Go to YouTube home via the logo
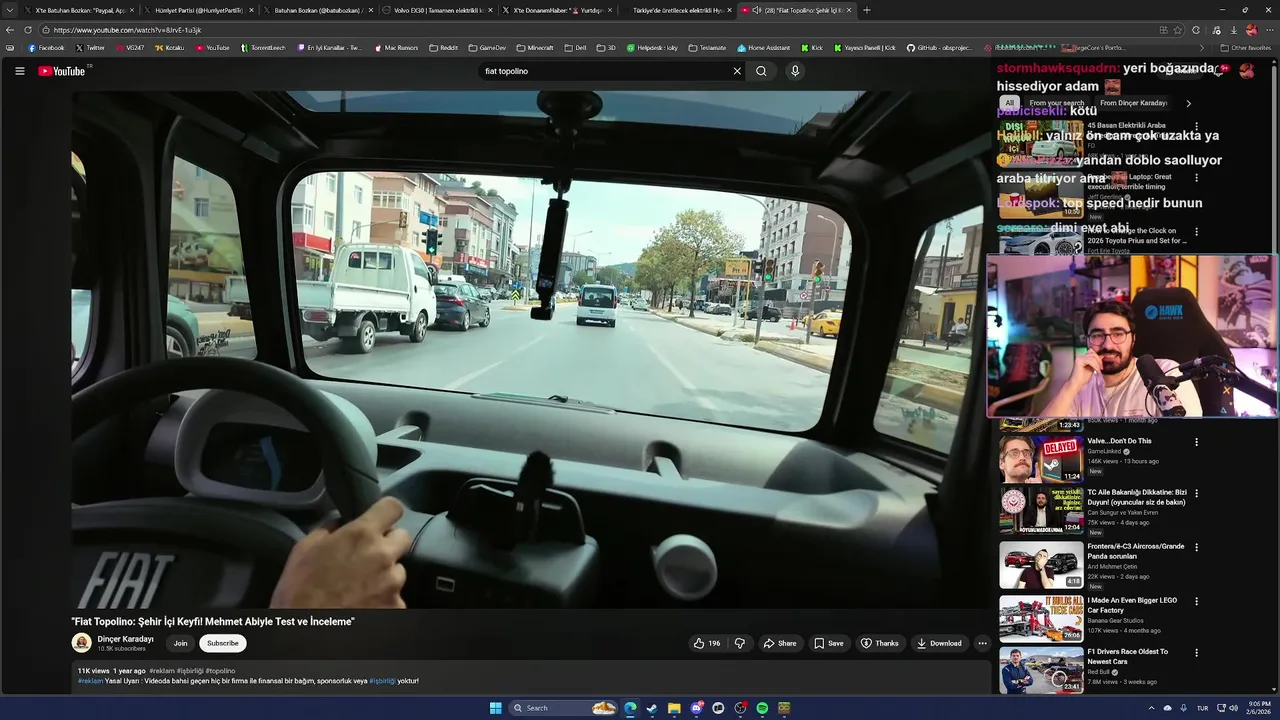The height and width of the screenshot is (720, 1280). 62,71
